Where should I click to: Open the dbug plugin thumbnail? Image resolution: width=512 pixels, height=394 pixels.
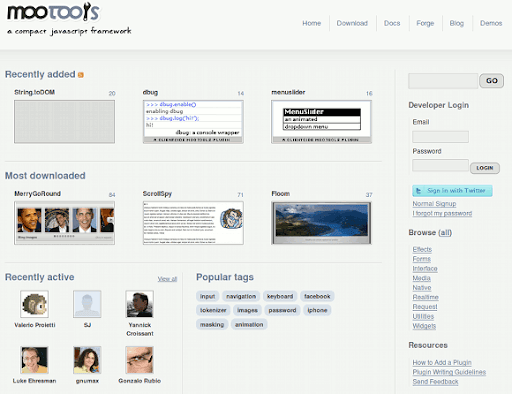[193, 122]
